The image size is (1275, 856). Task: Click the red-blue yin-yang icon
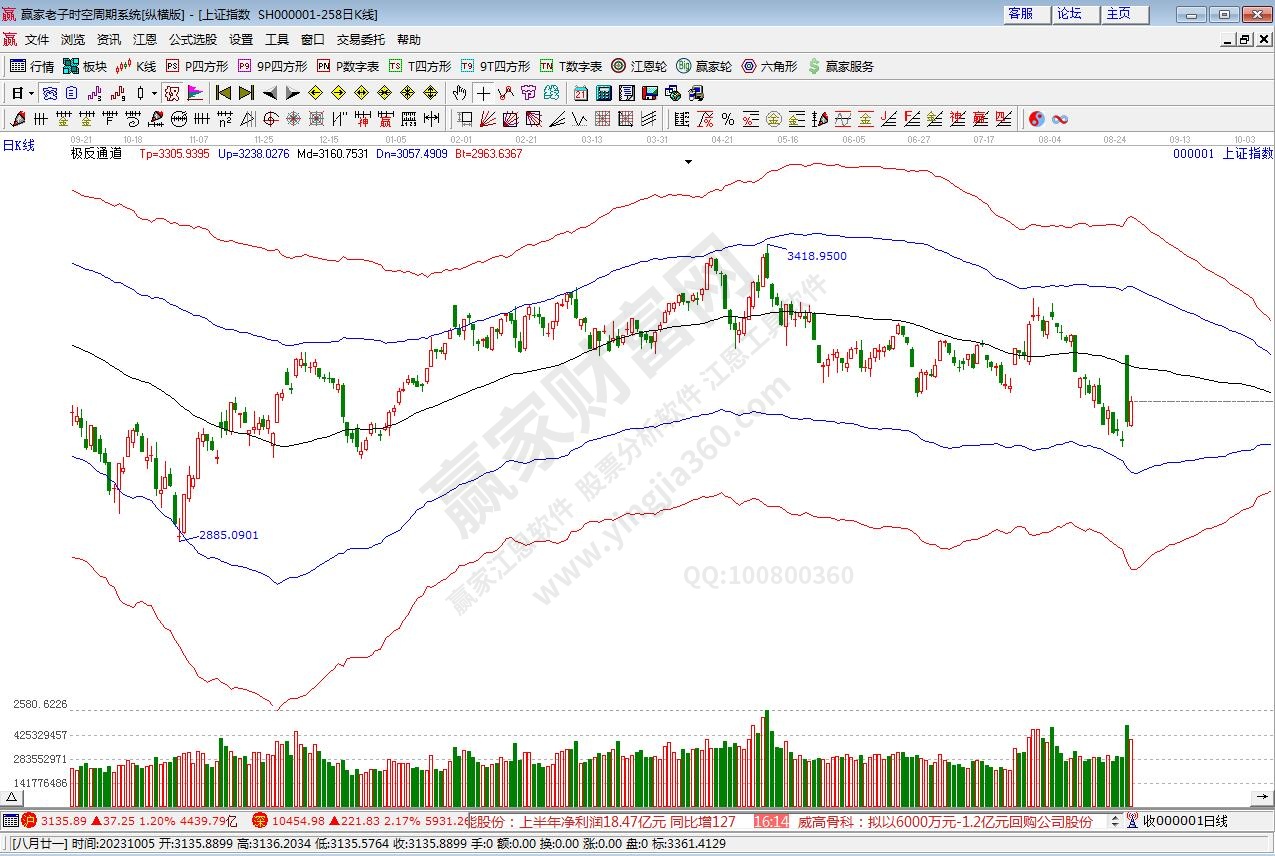[1037, 120]
